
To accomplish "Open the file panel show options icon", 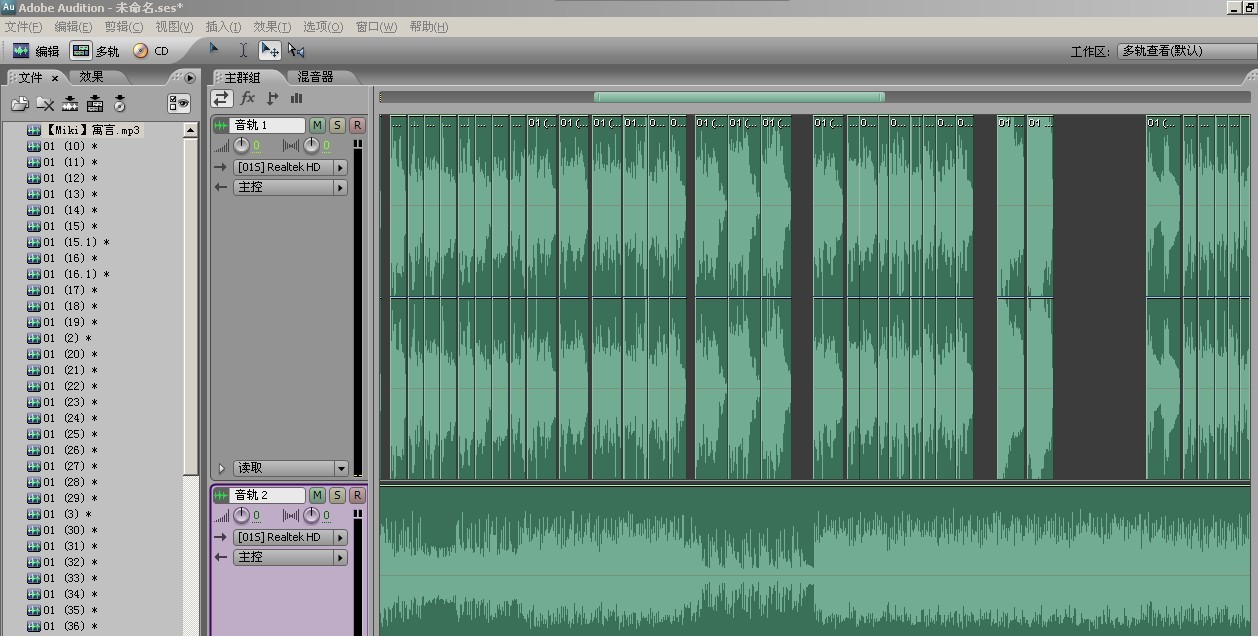I will point(179,103).
